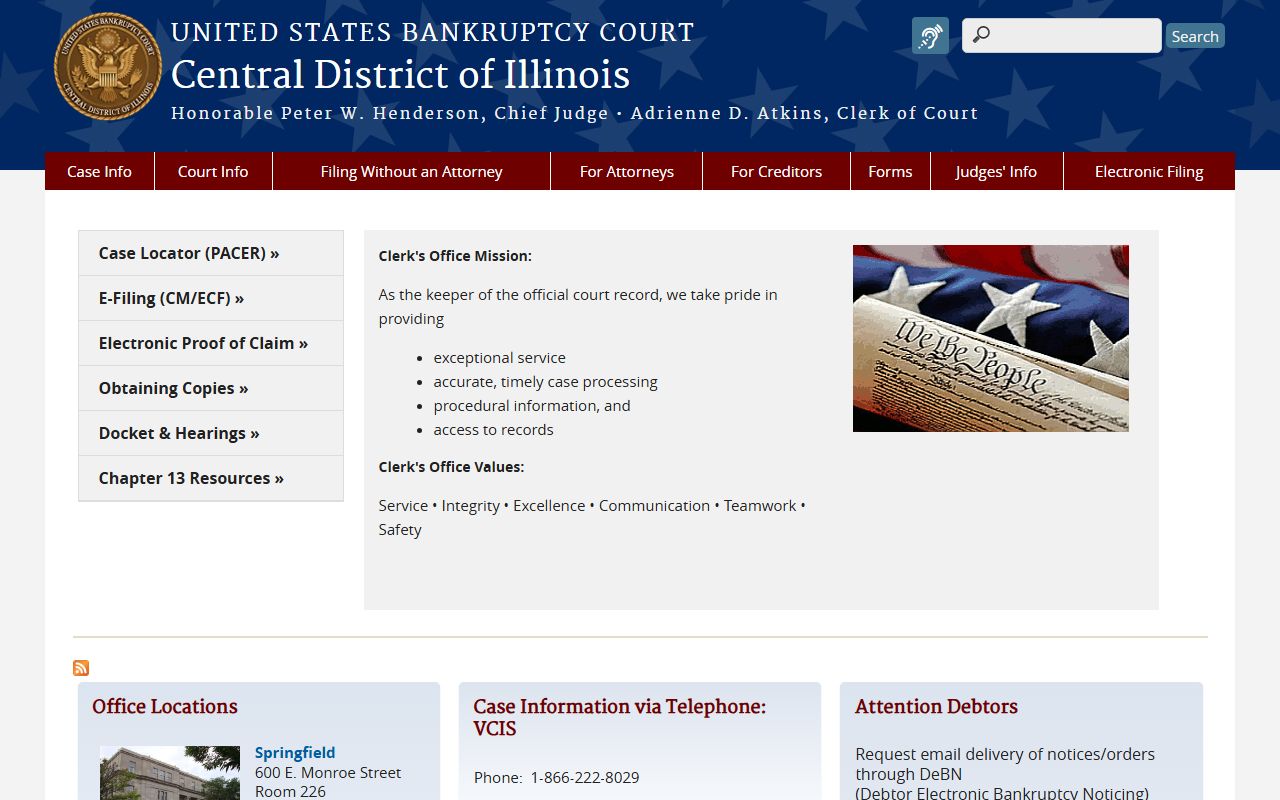The height and width of the screenshot is (800, 1280).
Task: Open the Springfield office link
Action: (295, 752)
